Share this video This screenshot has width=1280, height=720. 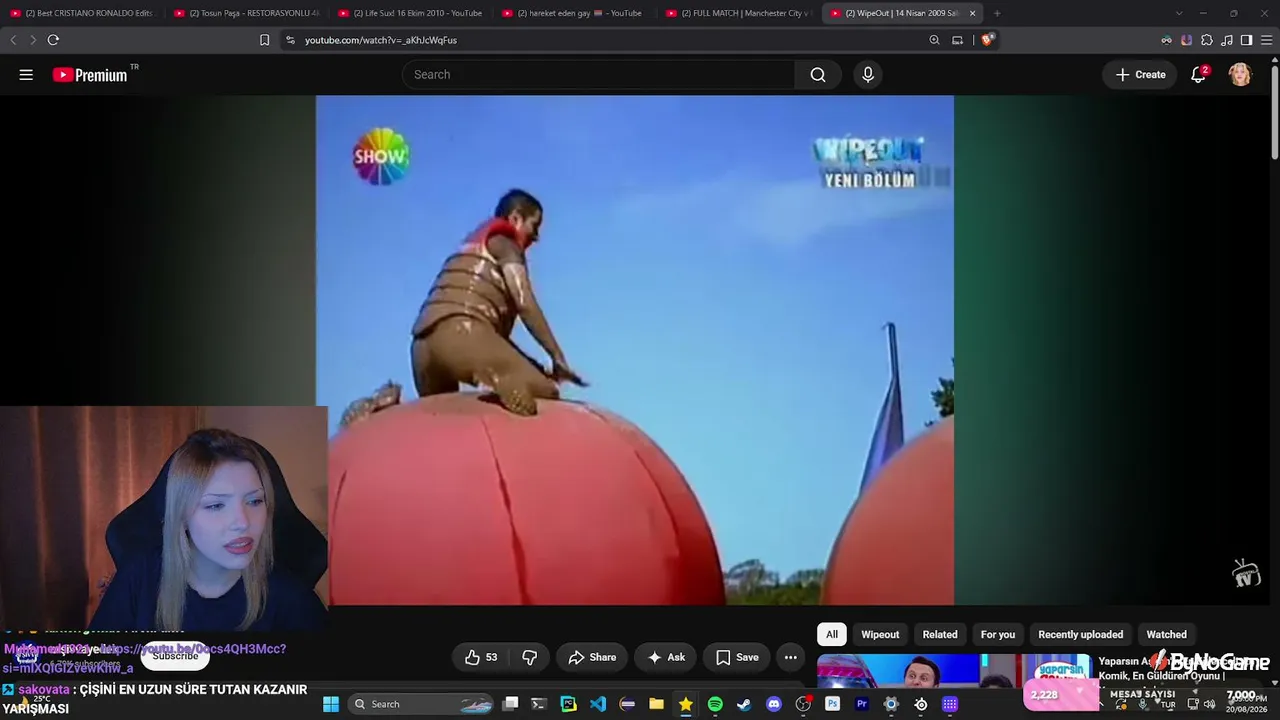point(592,657)
